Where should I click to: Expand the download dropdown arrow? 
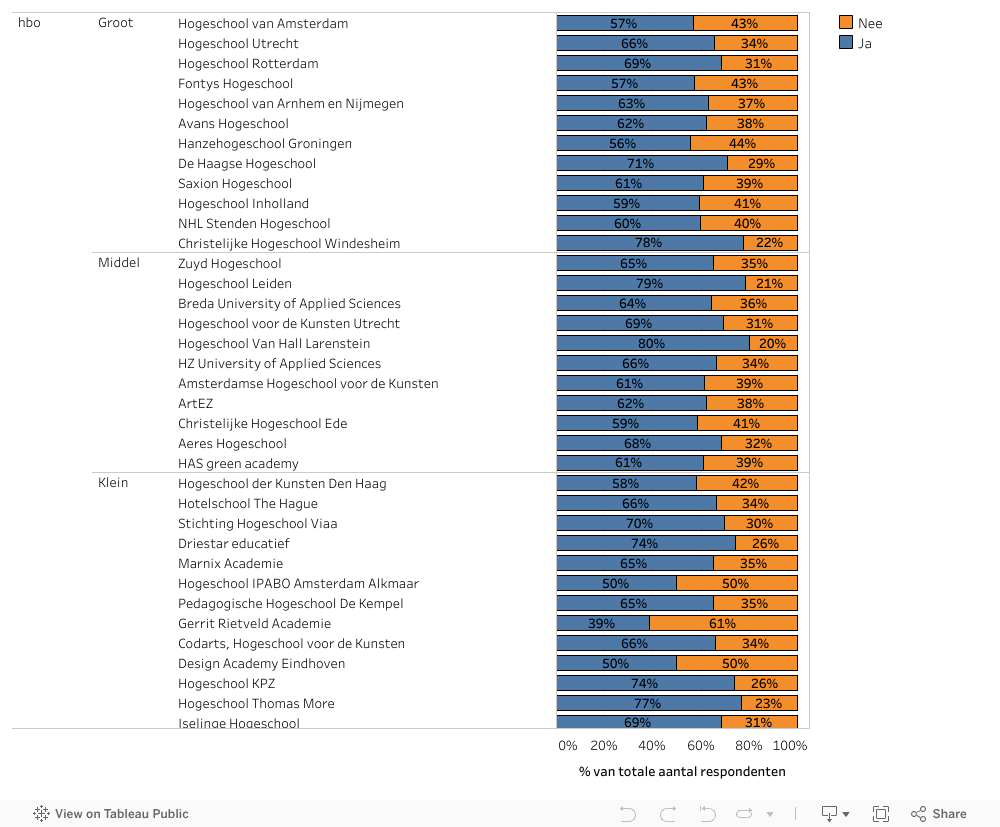coord(846,814)
